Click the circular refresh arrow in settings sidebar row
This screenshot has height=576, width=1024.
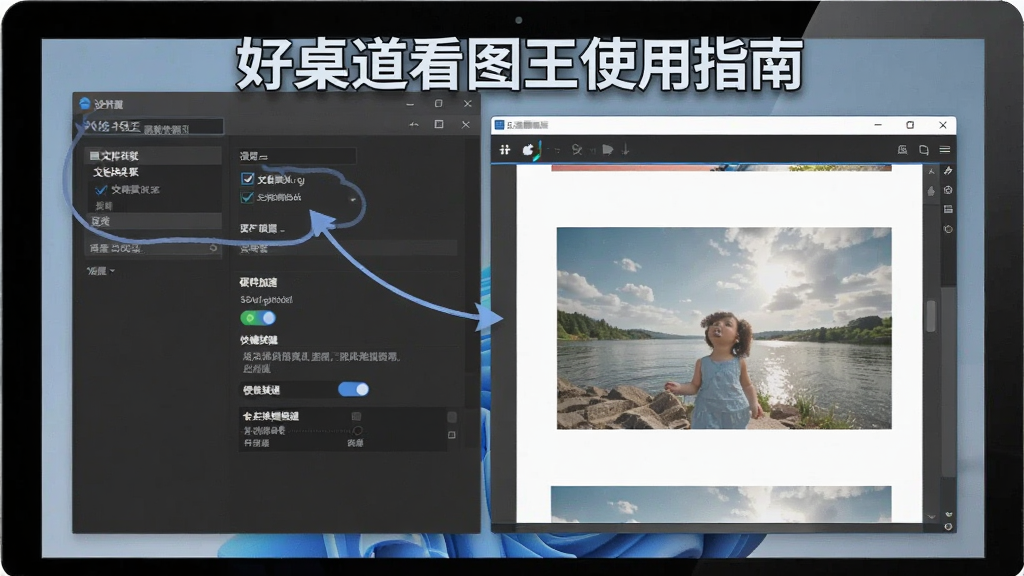pos(213,248)
